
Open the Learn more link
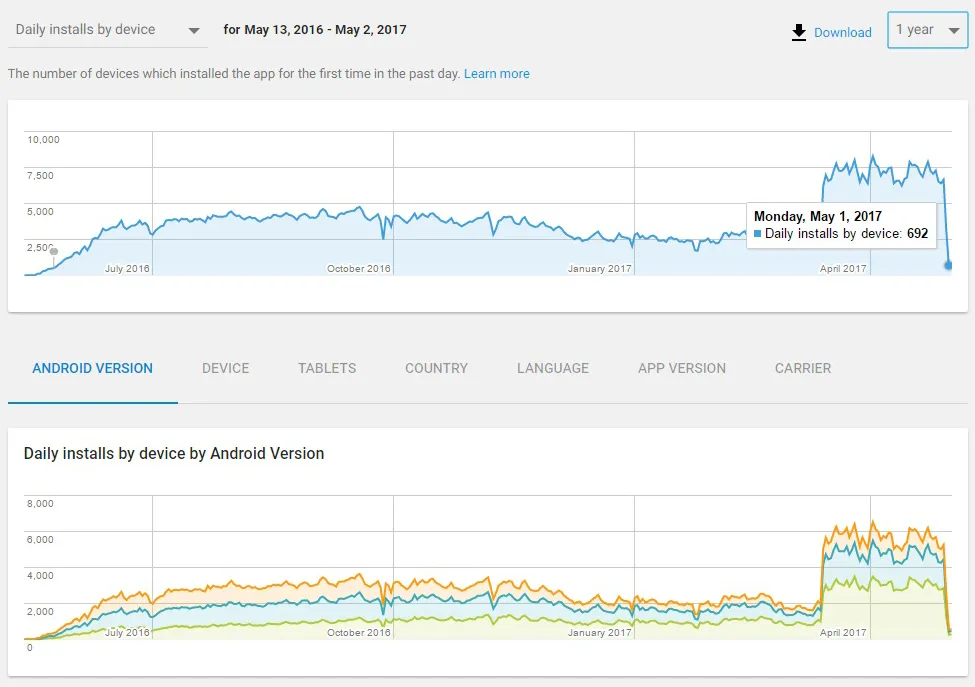pos(497,73)
